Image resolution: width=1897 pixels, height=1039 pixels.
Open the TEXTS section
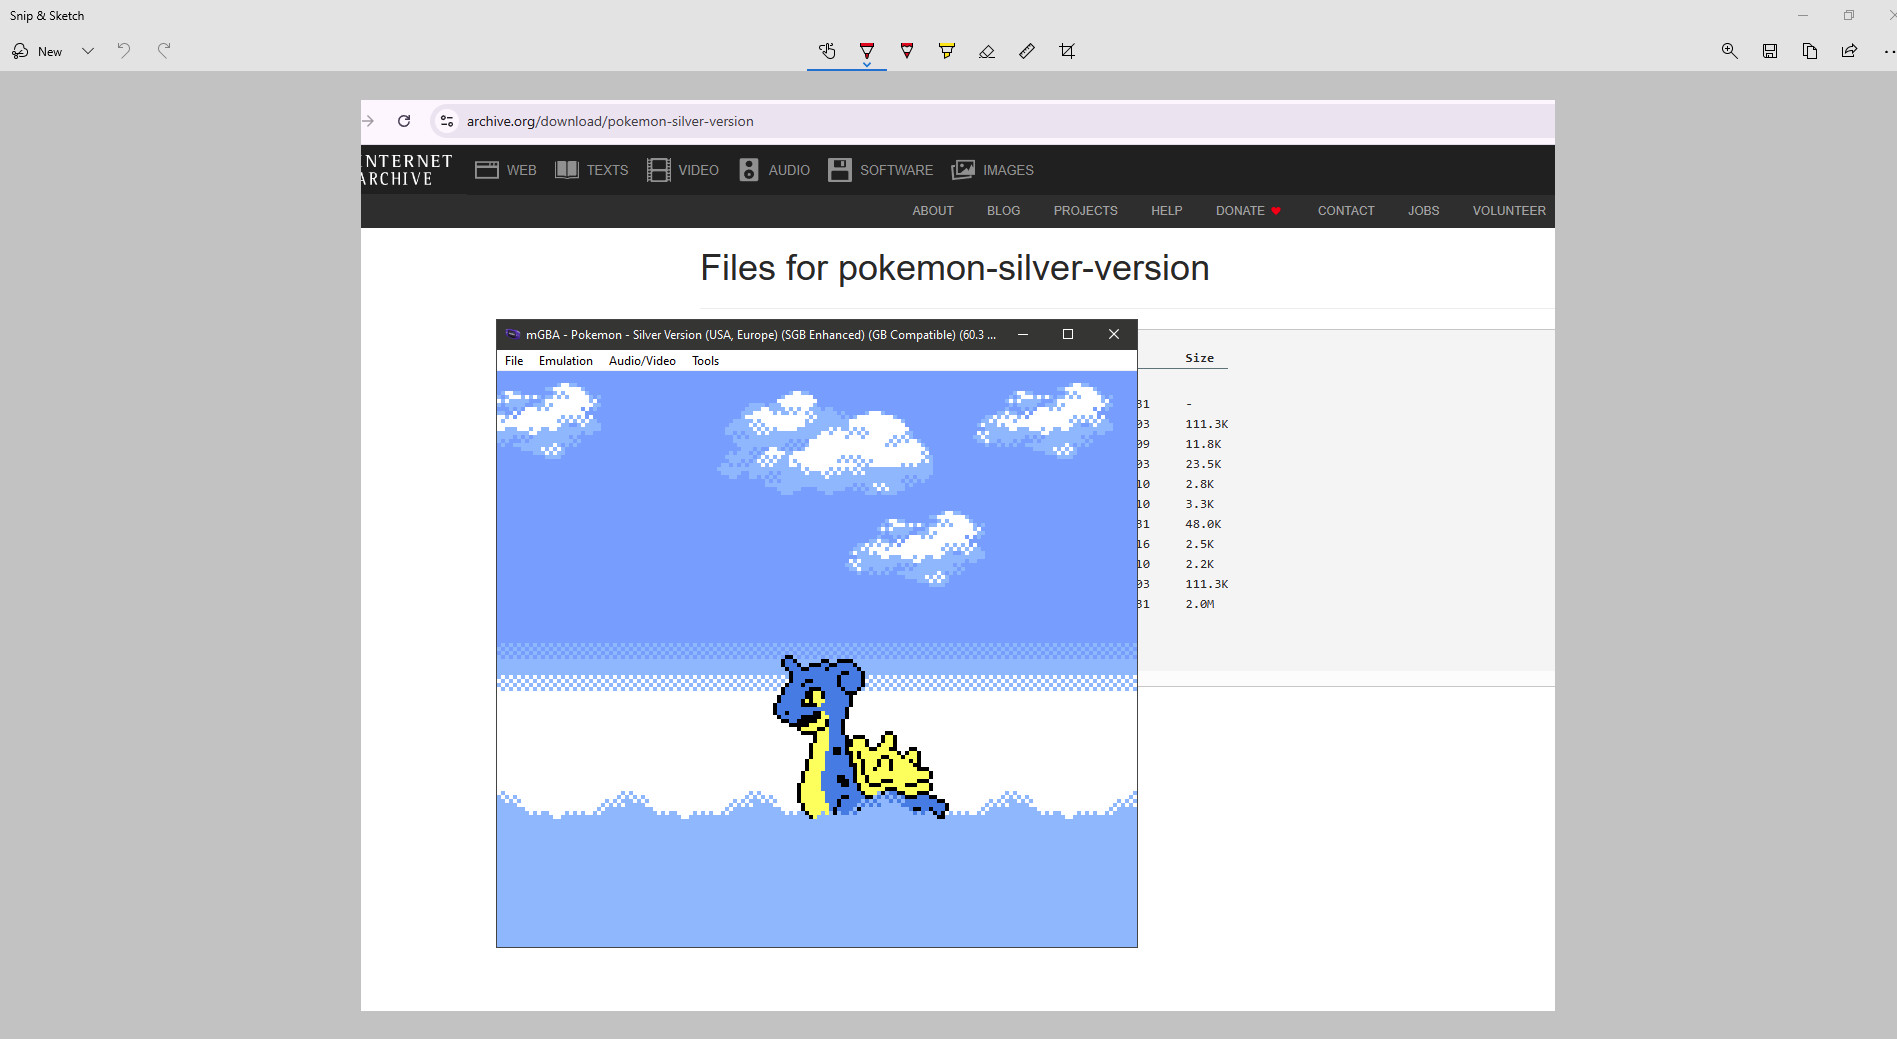coord(592,170)
